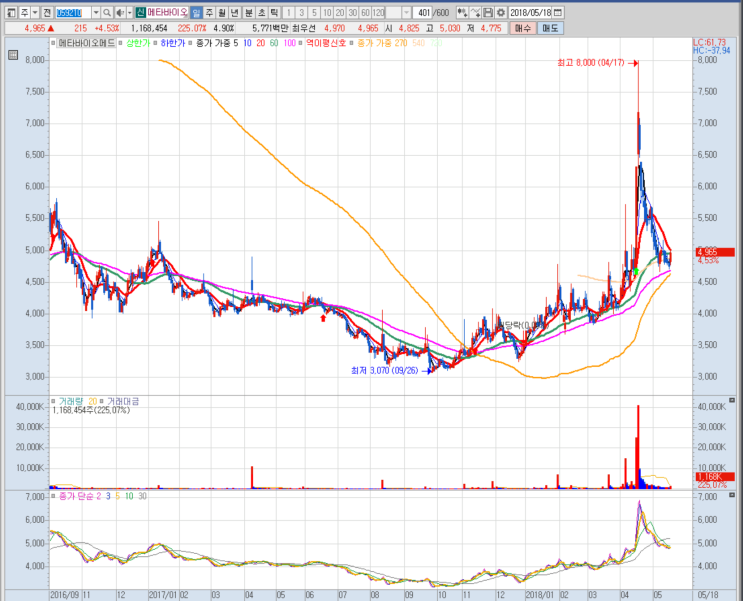Open the custom interval dropdown arrow

pyautogui.click(x=407, y=13)
